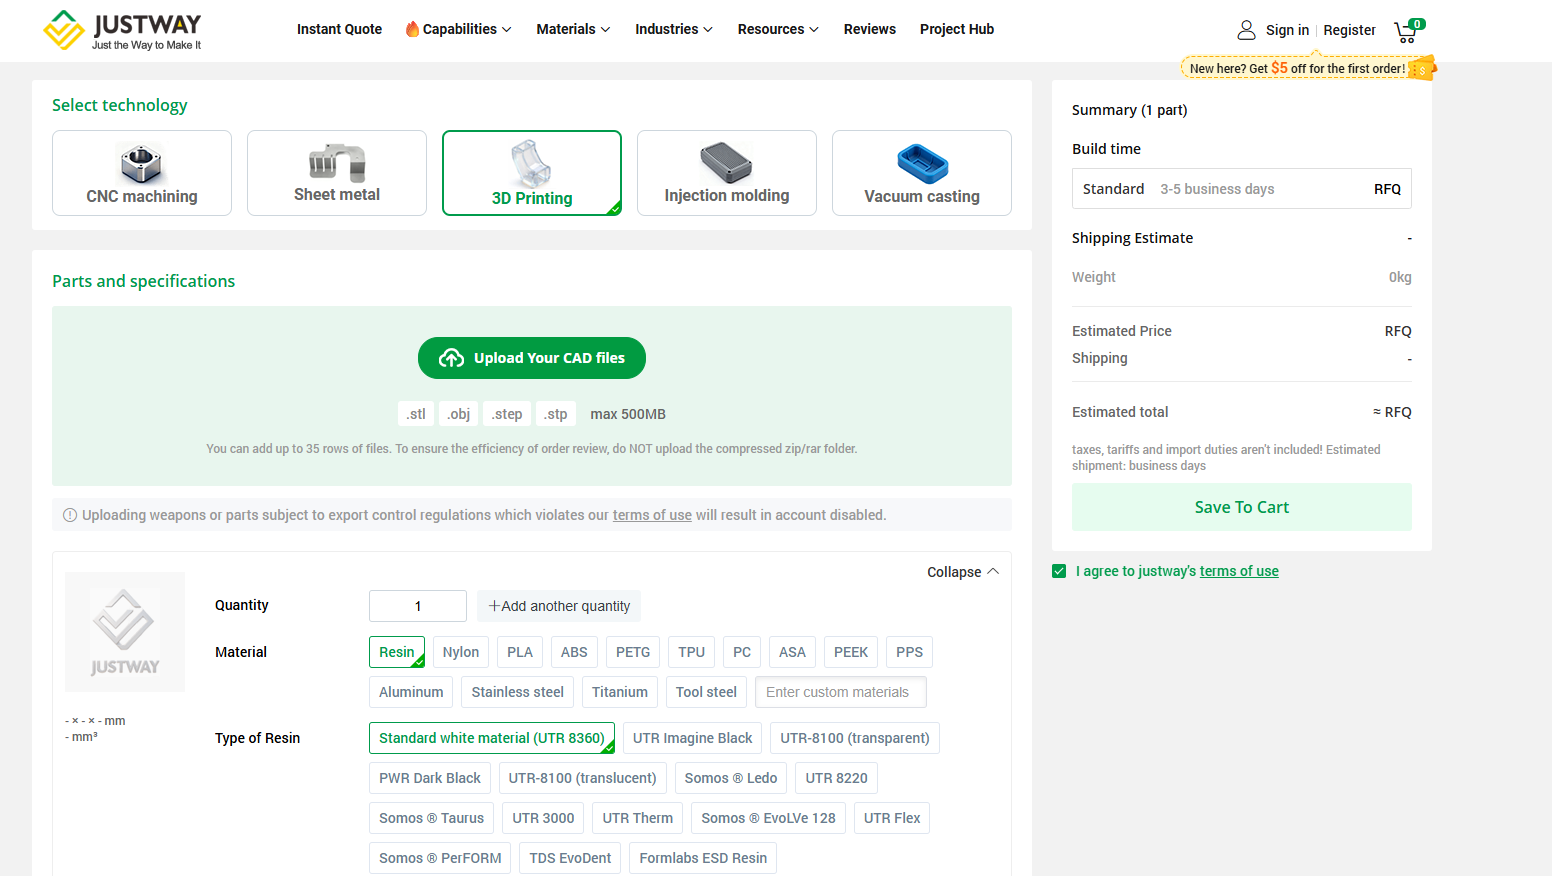
Task: Open Capabilities dropdown menu
Action: tap(459, 29)
